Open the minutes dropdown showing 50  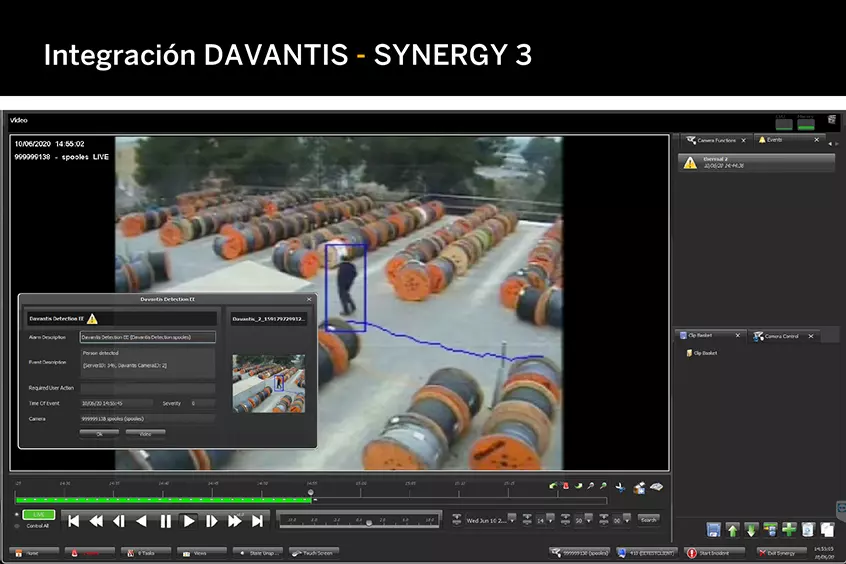(589, 519)
